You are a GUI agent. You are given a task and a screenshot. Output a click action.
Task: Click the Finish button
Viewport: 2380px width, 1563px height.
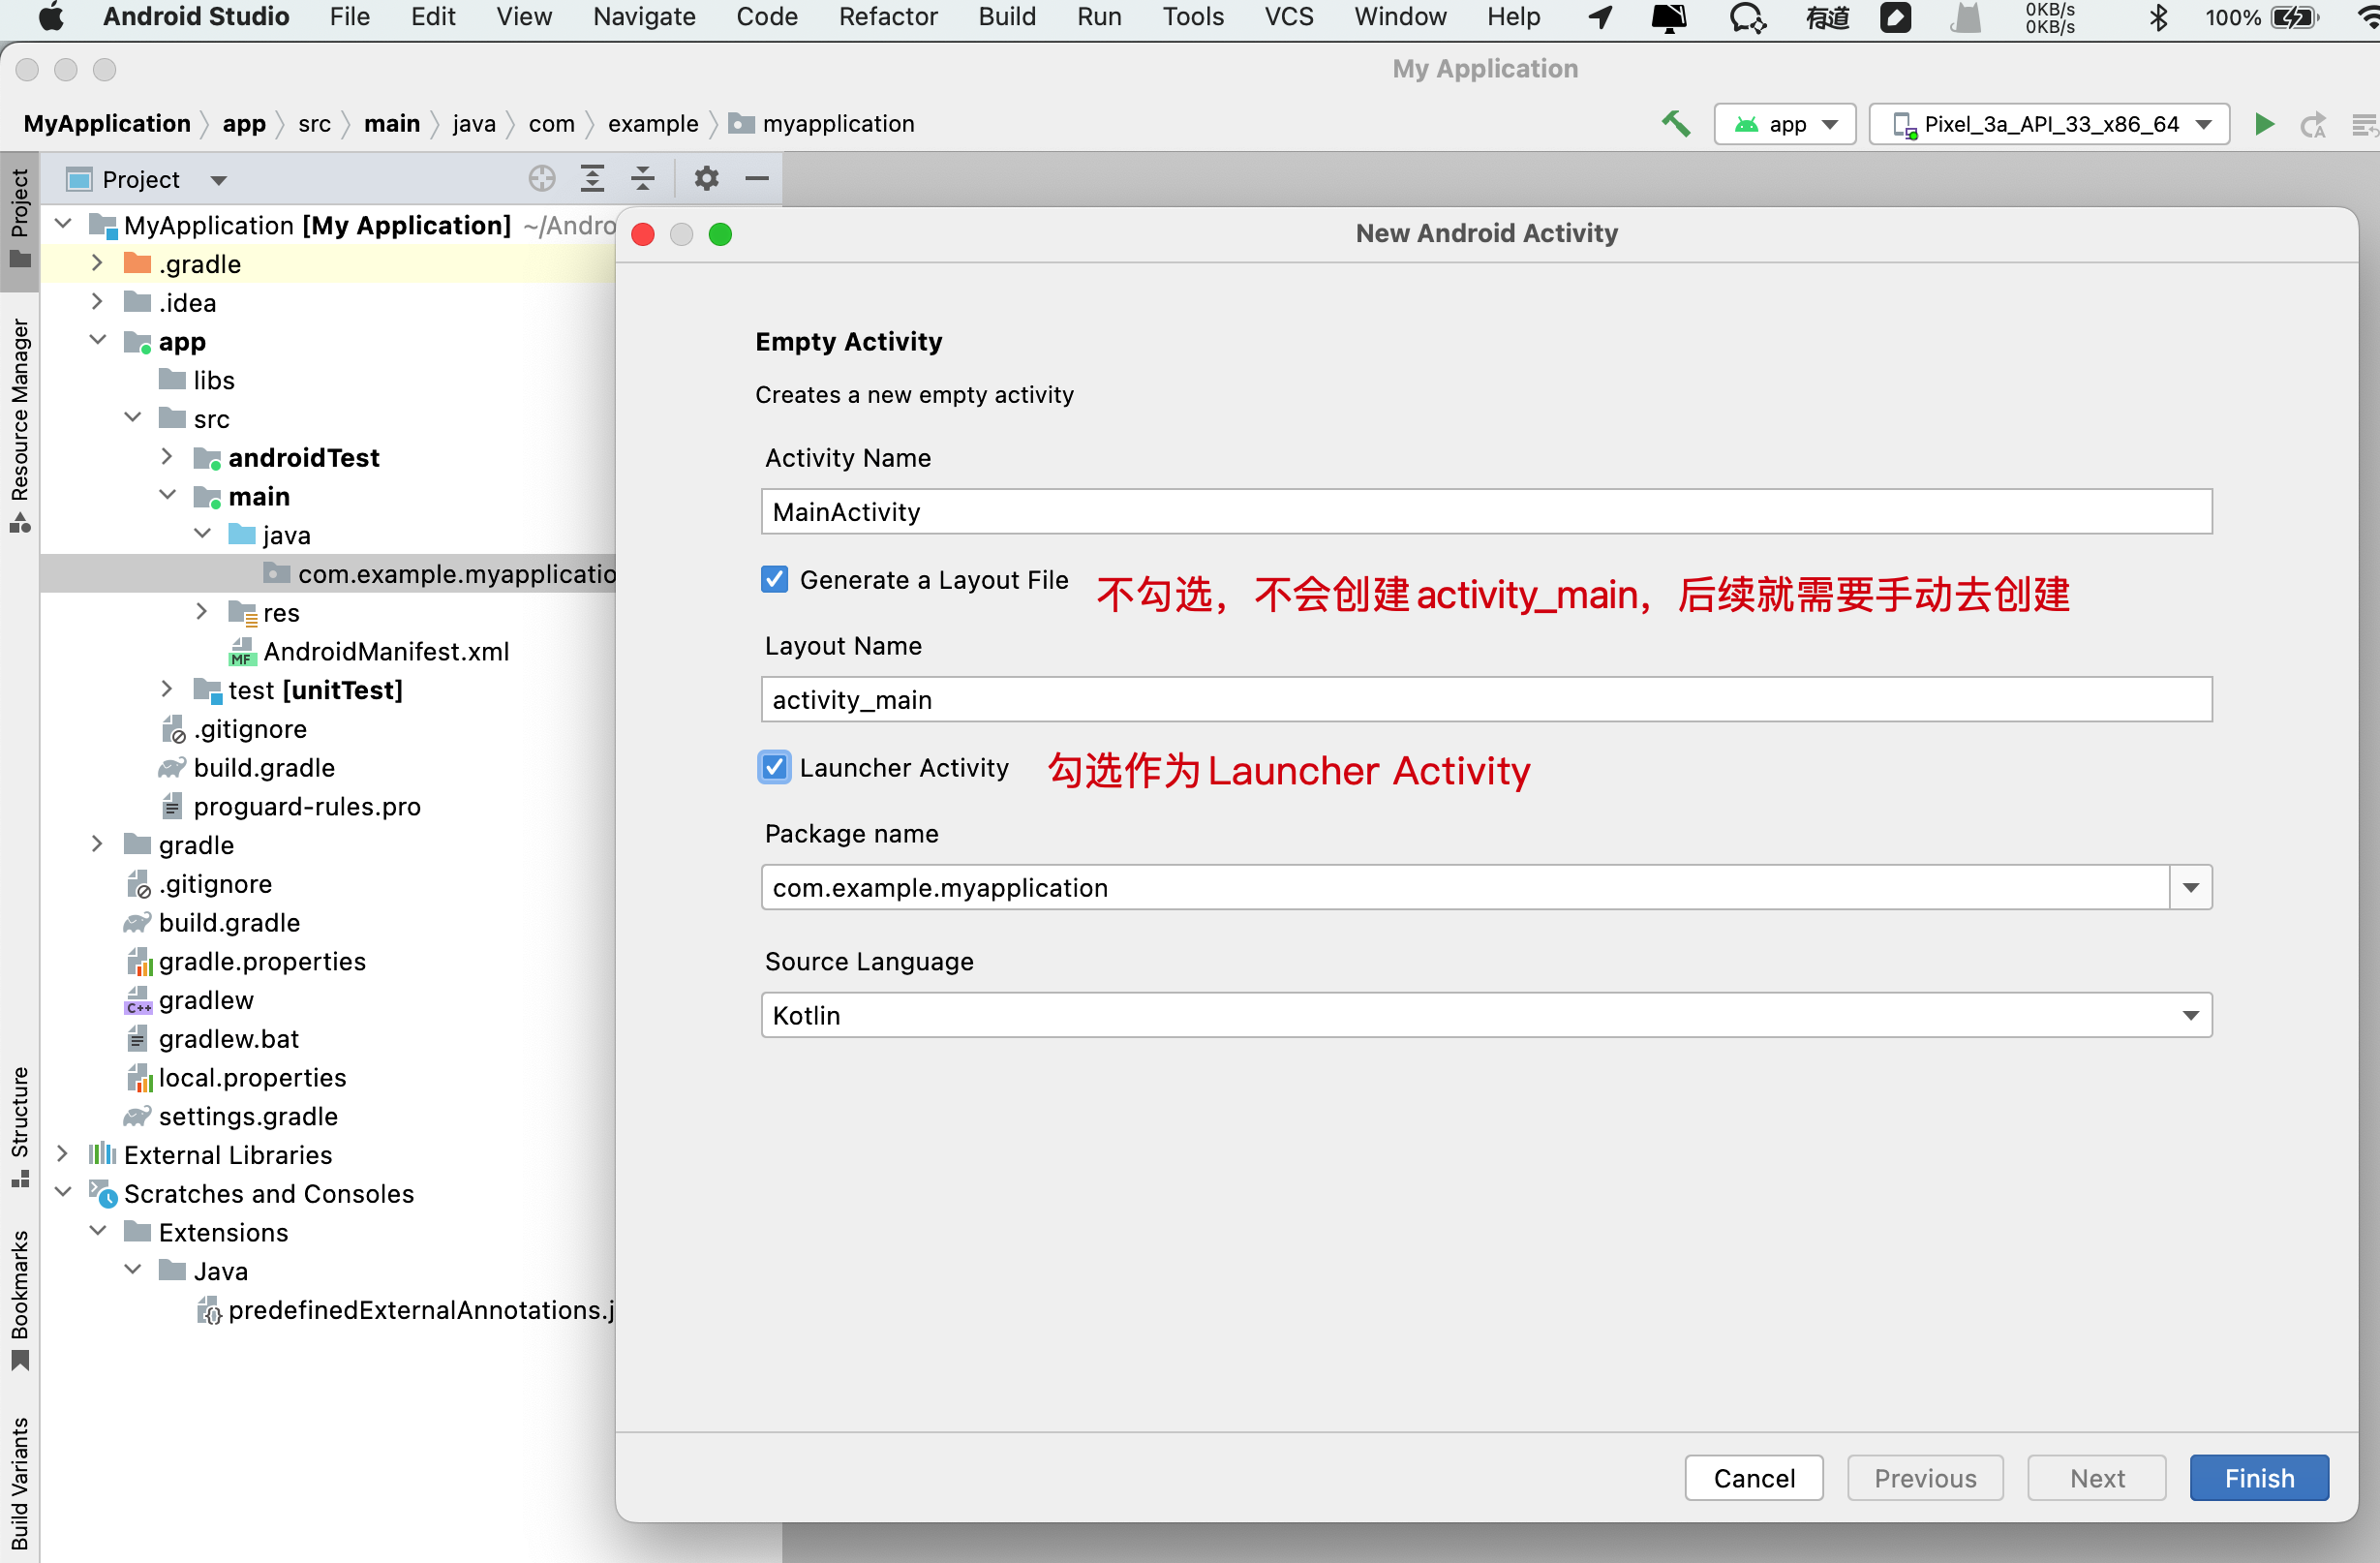tap(2259, 1478)
